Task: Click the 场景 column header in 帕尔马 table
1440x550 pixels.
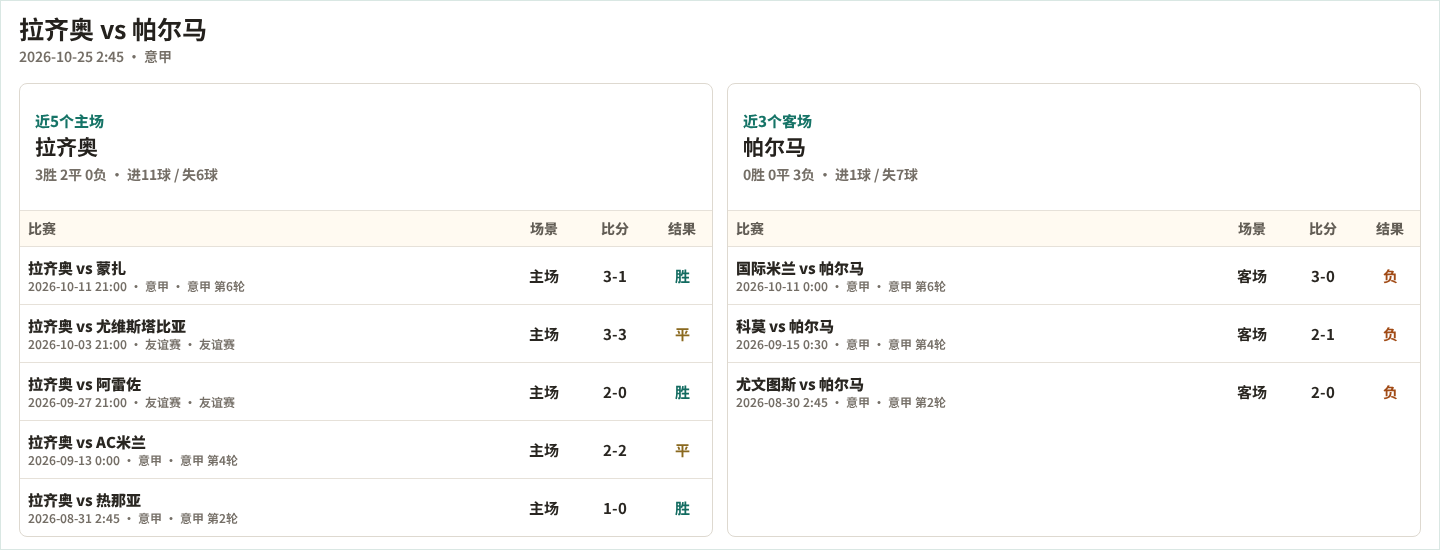Action: (x=1252, y=229)
